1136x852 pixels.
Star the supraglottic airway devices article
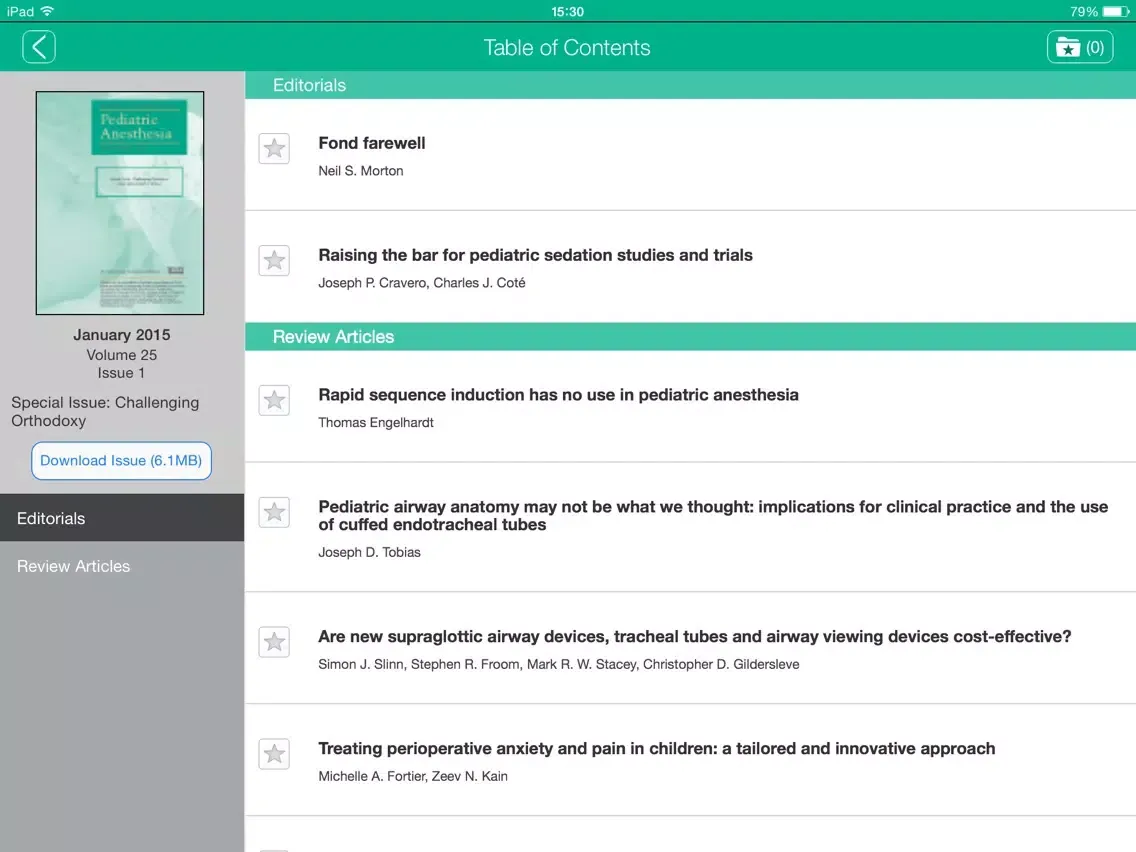click(x=274, y=642)
